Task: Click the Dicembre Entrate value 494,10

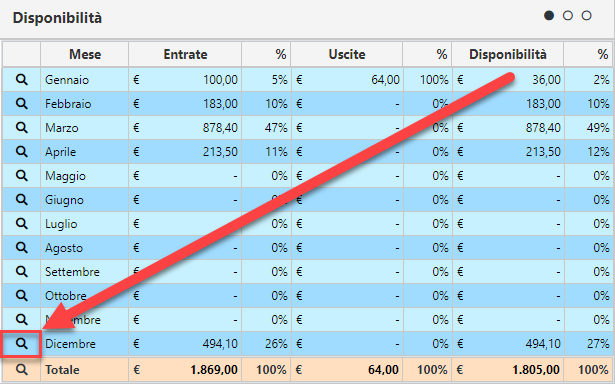Action: click(220, 344)
